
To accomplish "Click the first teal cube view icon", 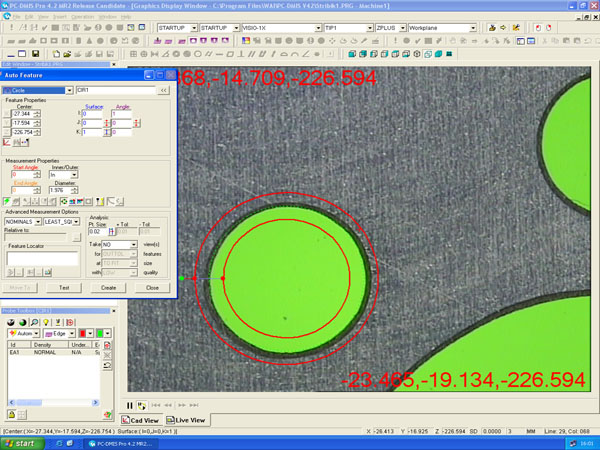I will point(352,54).
